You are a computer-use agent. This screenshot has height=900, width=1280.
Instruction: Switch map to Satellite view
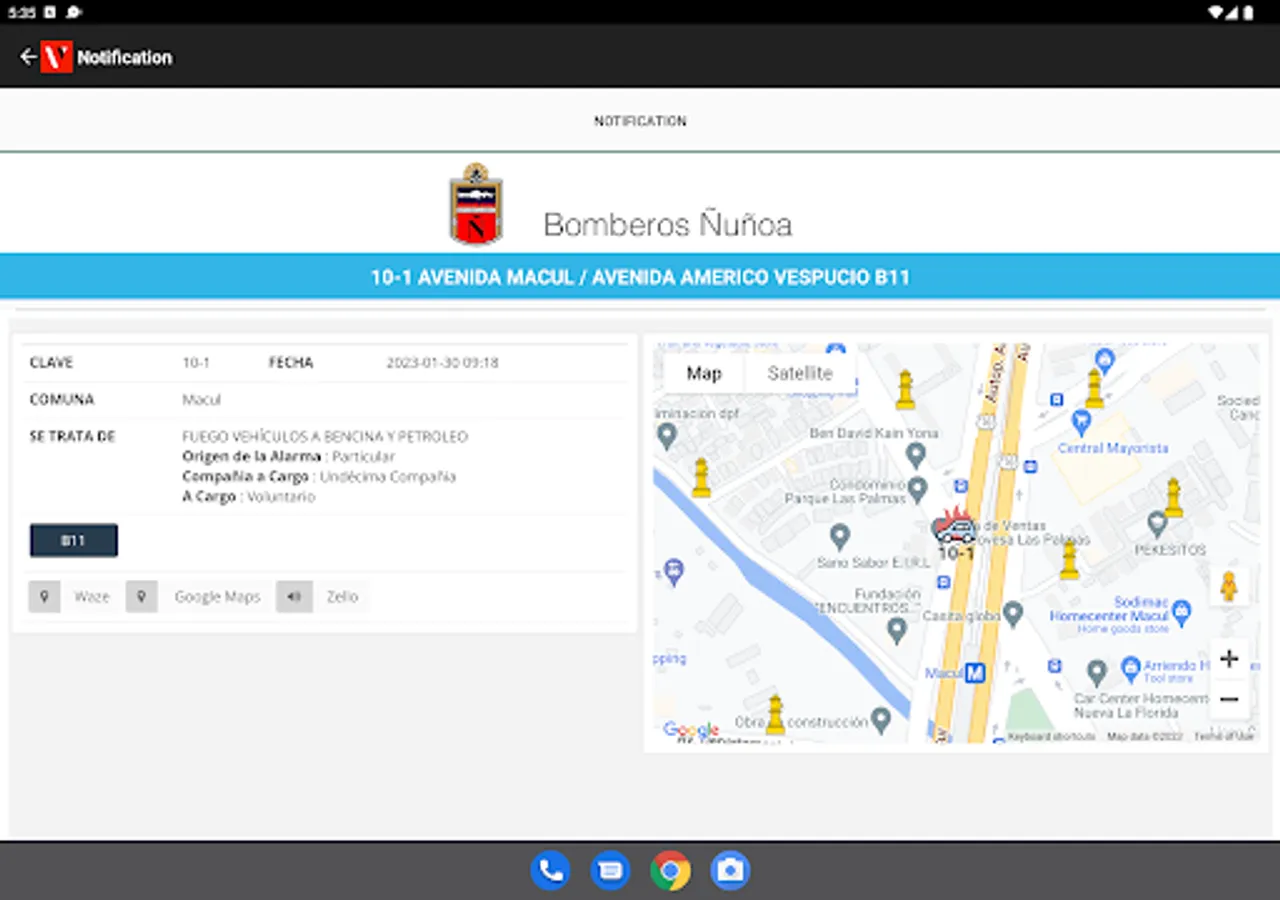(800, 373)
